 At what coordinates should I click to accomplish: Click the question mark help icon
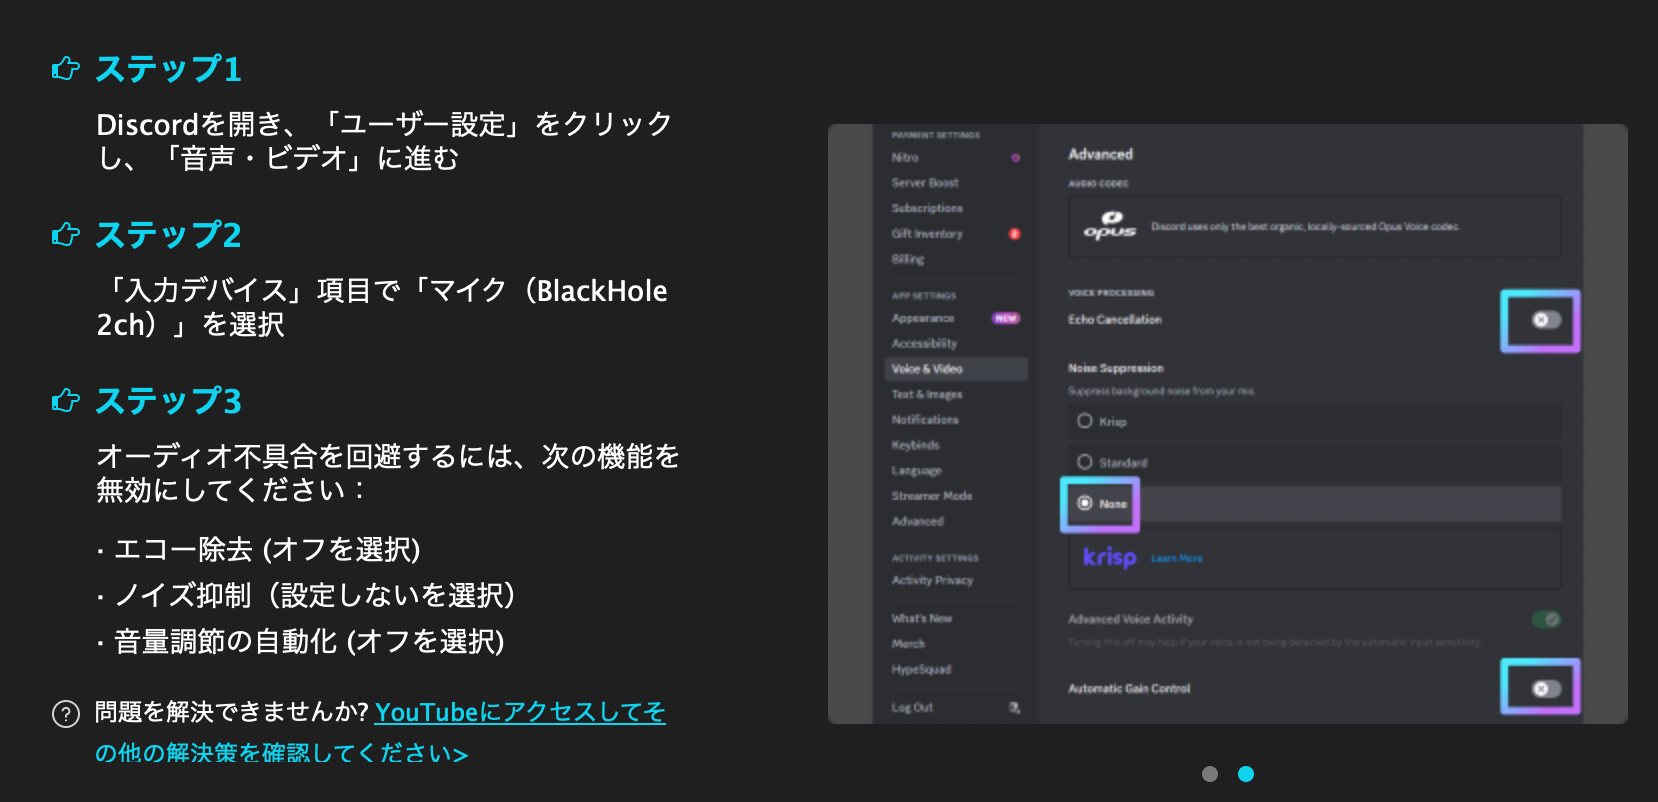click(66, 714)
